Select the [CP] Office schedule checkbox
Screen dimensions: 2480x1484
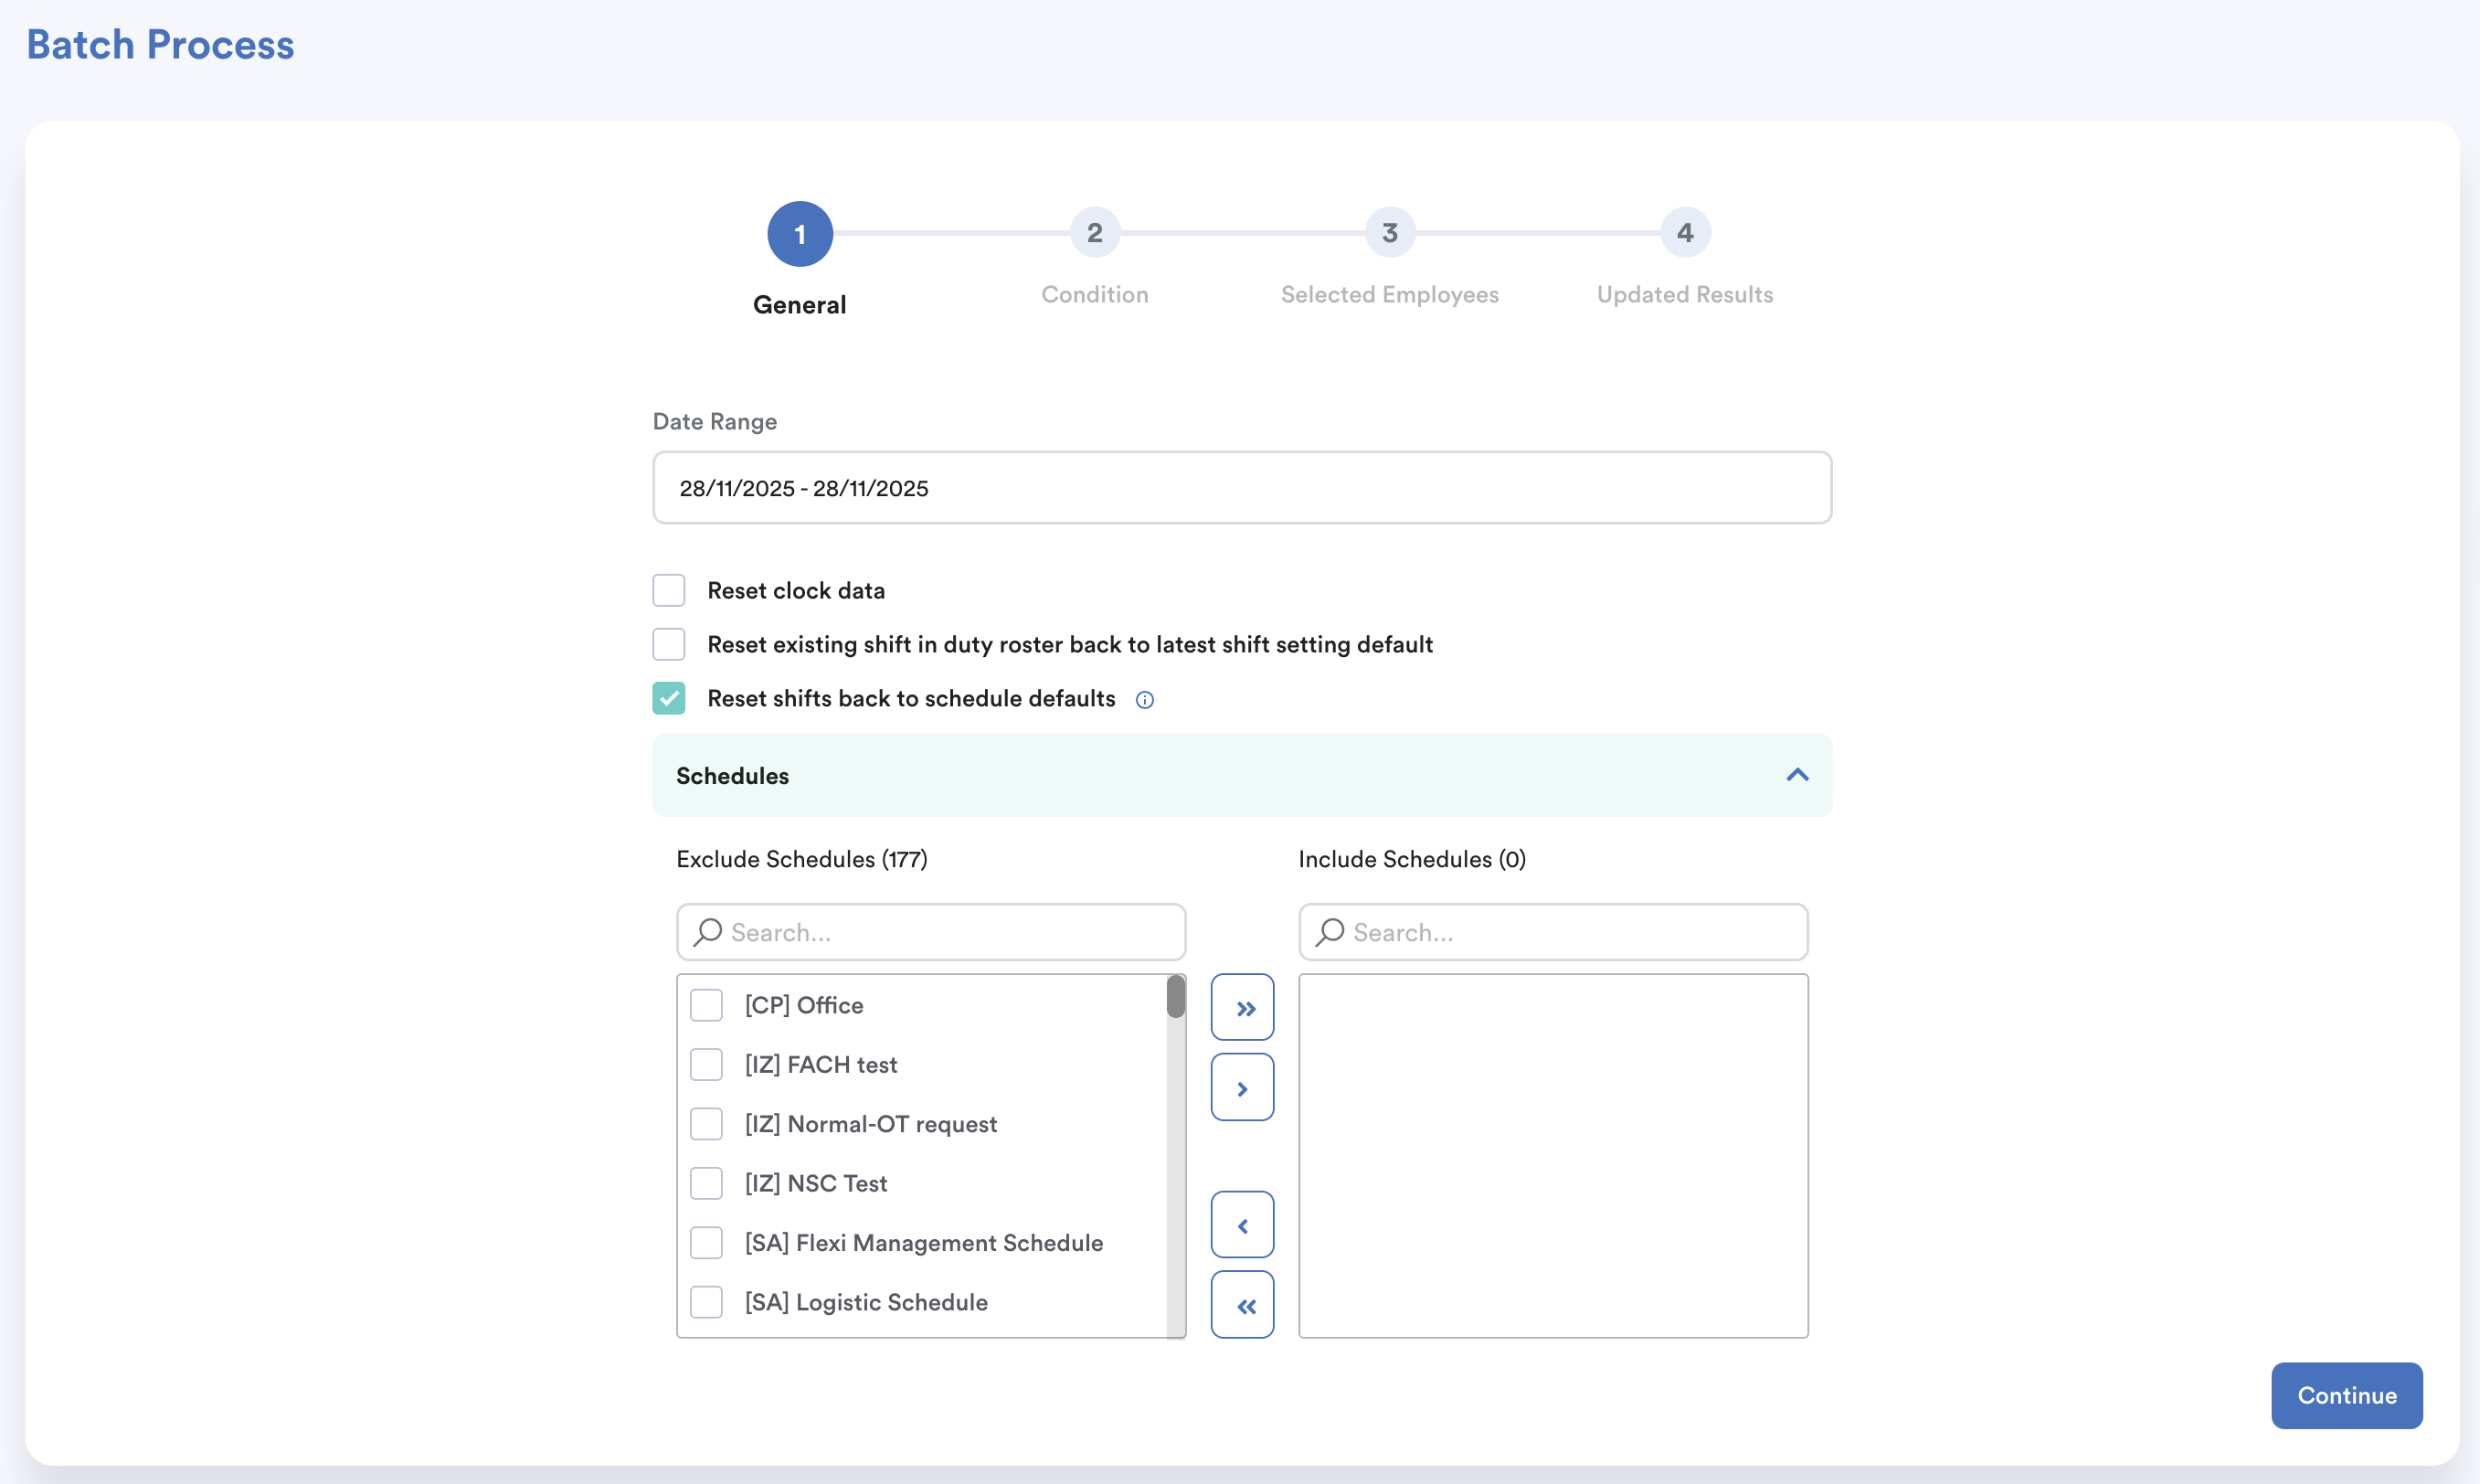tap(706, 1005)
